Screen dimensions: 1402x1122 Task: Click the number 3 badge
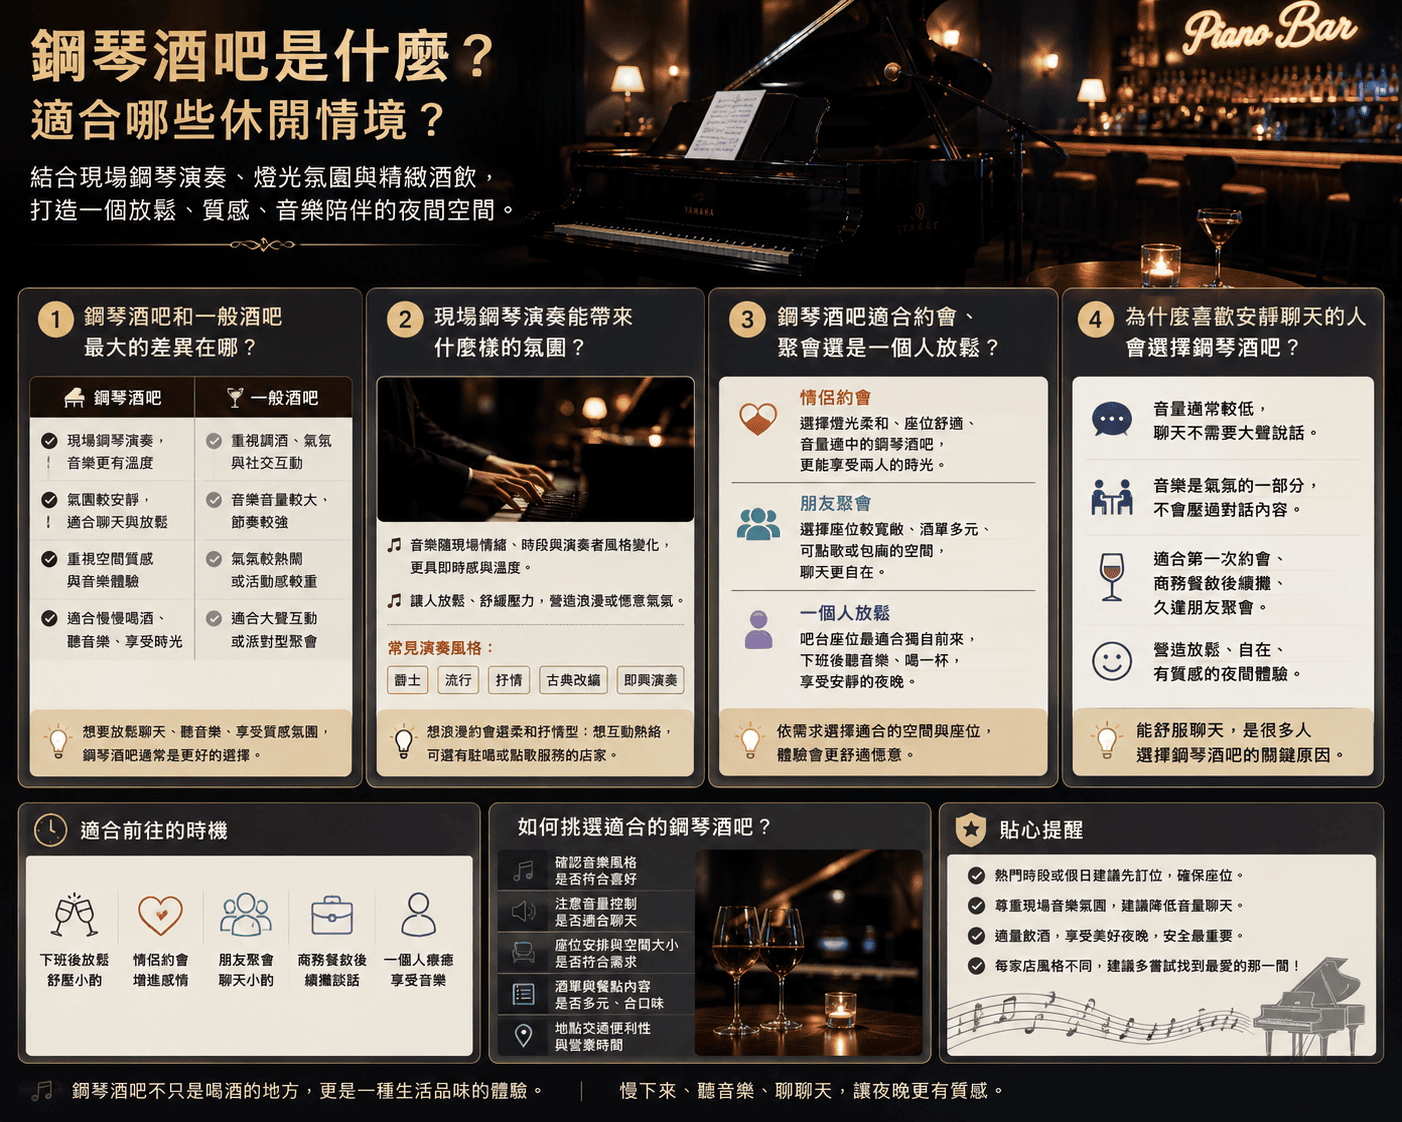[747, 320]
